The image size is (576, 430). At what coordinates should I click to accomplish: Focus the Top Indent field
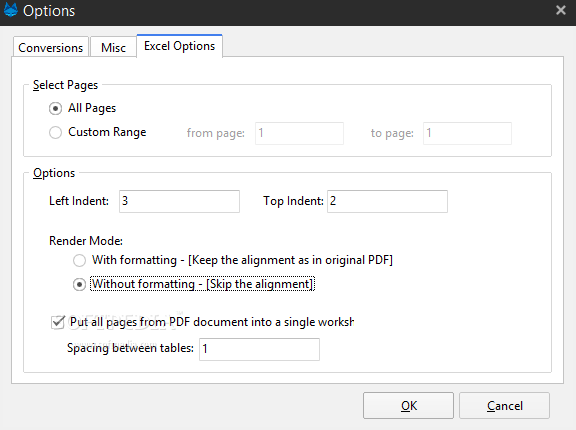point(388,201)
